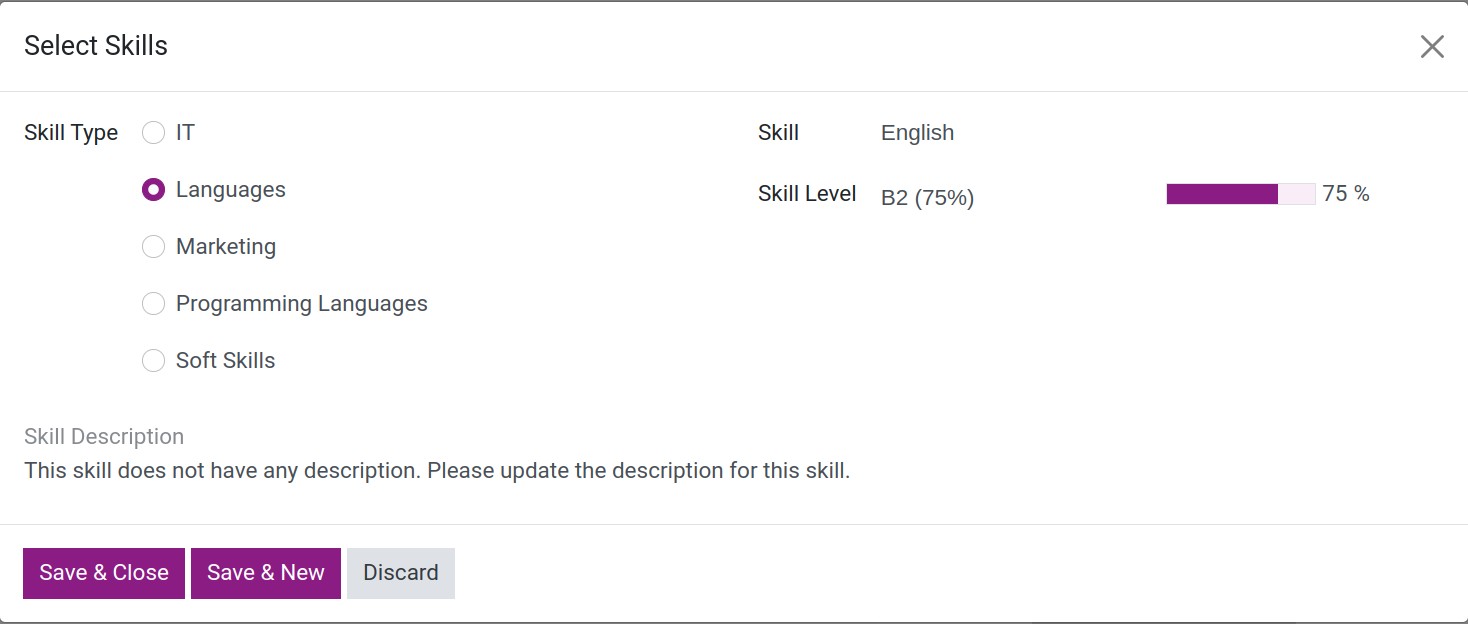Screen dimensions: 1468x624
Task: Close the Select Skills dialog
Action: point(1432,46)
